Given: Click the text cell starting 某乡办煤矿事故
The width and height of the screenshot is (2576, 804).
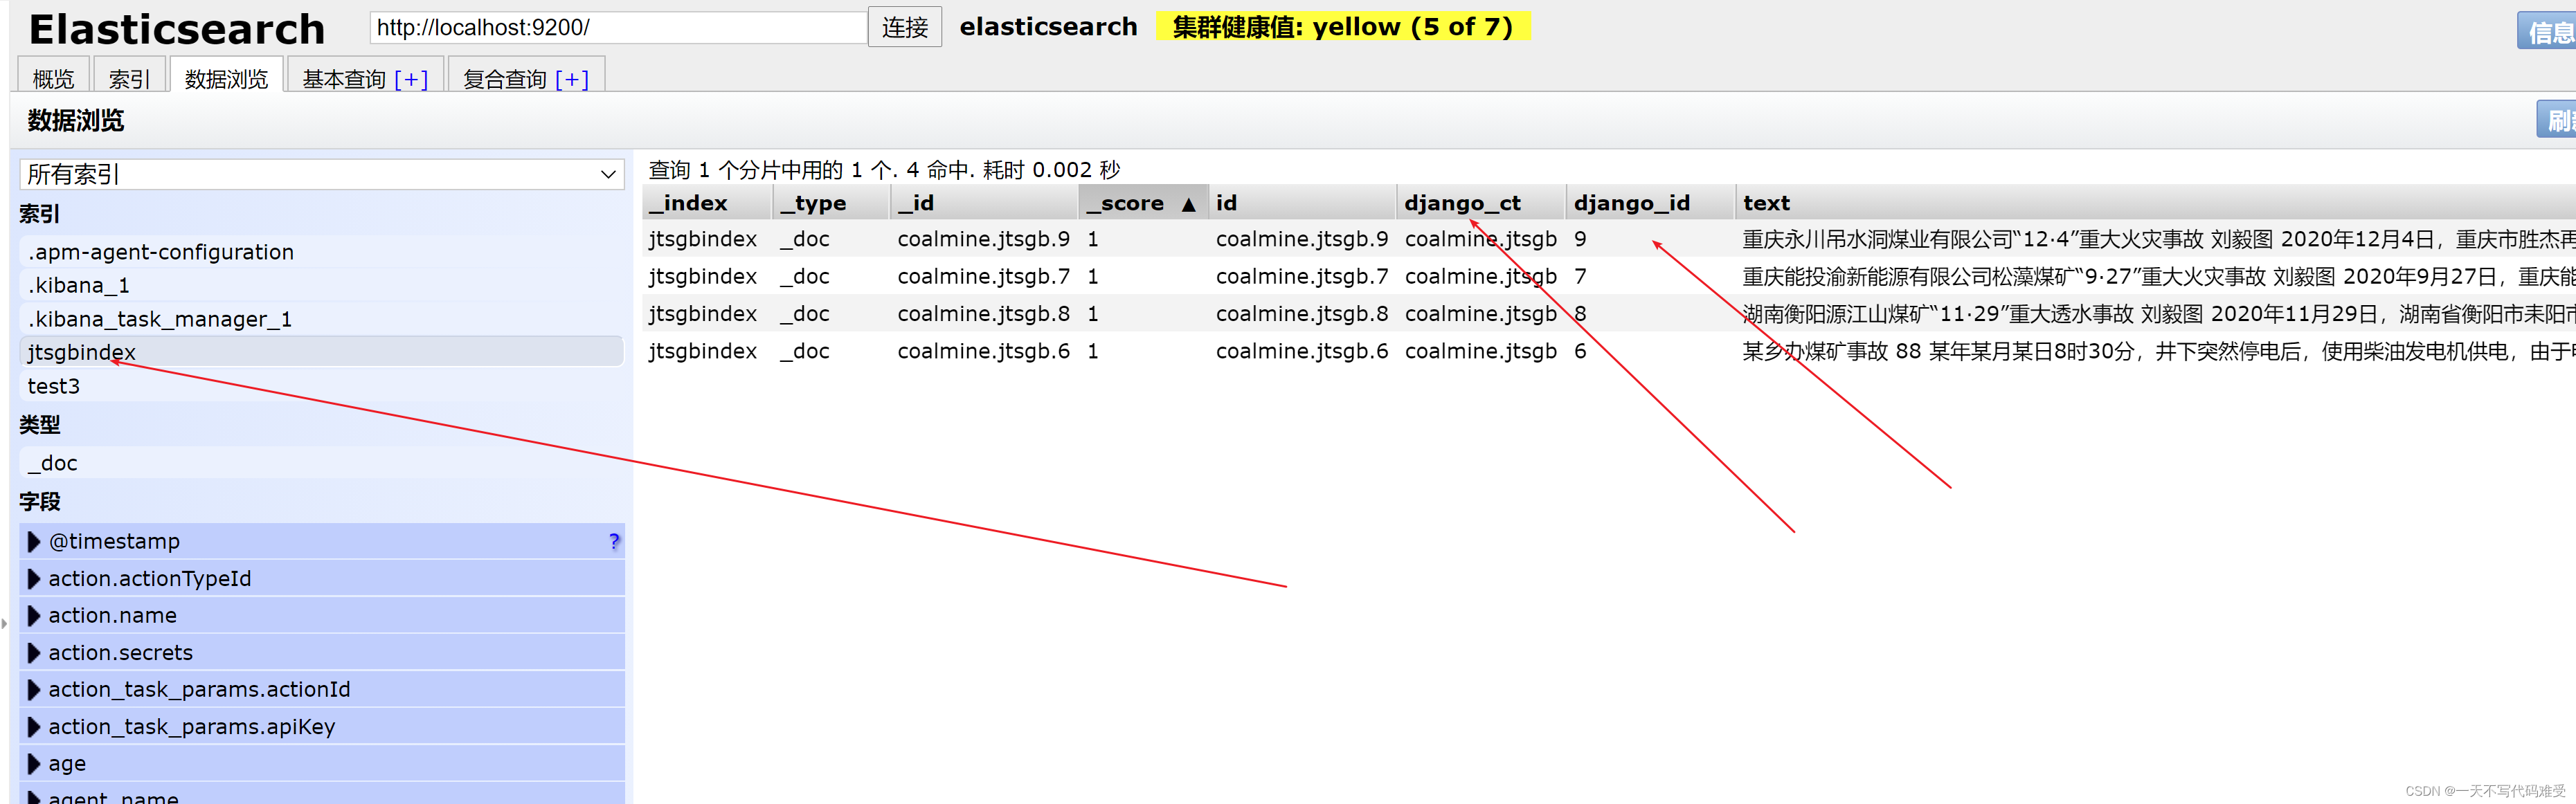Looking at the screenshot, I should pyautogui.click(x=2156, y=351).
